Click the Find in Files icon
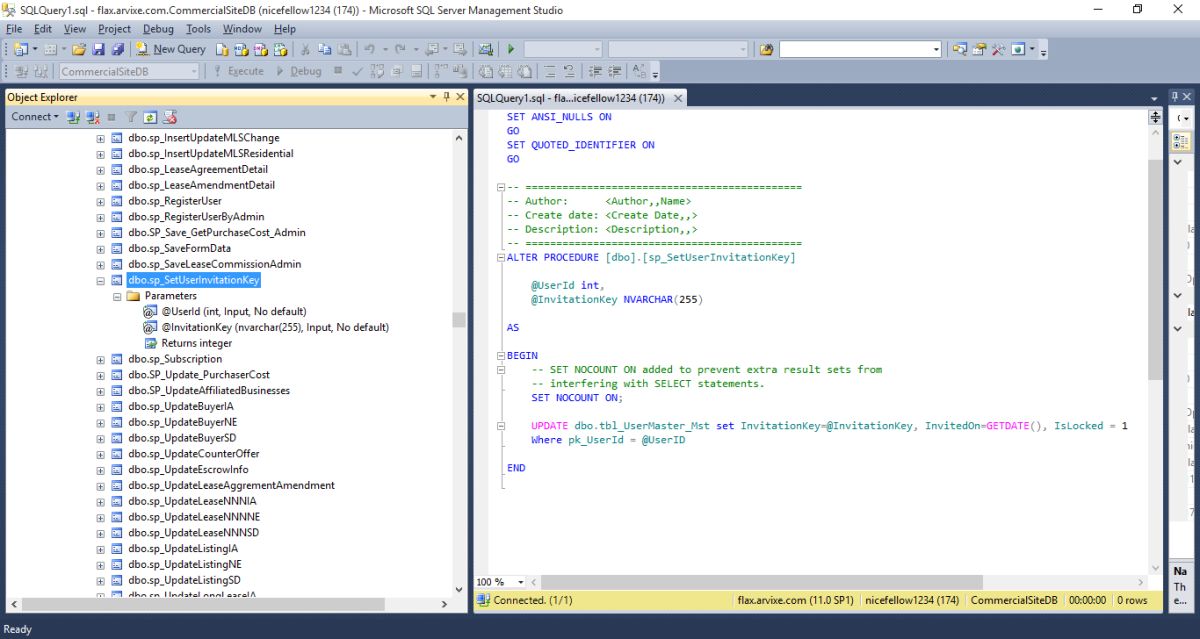The height and width of the screenshot is (639, 1200). click(x=766, y=49)
